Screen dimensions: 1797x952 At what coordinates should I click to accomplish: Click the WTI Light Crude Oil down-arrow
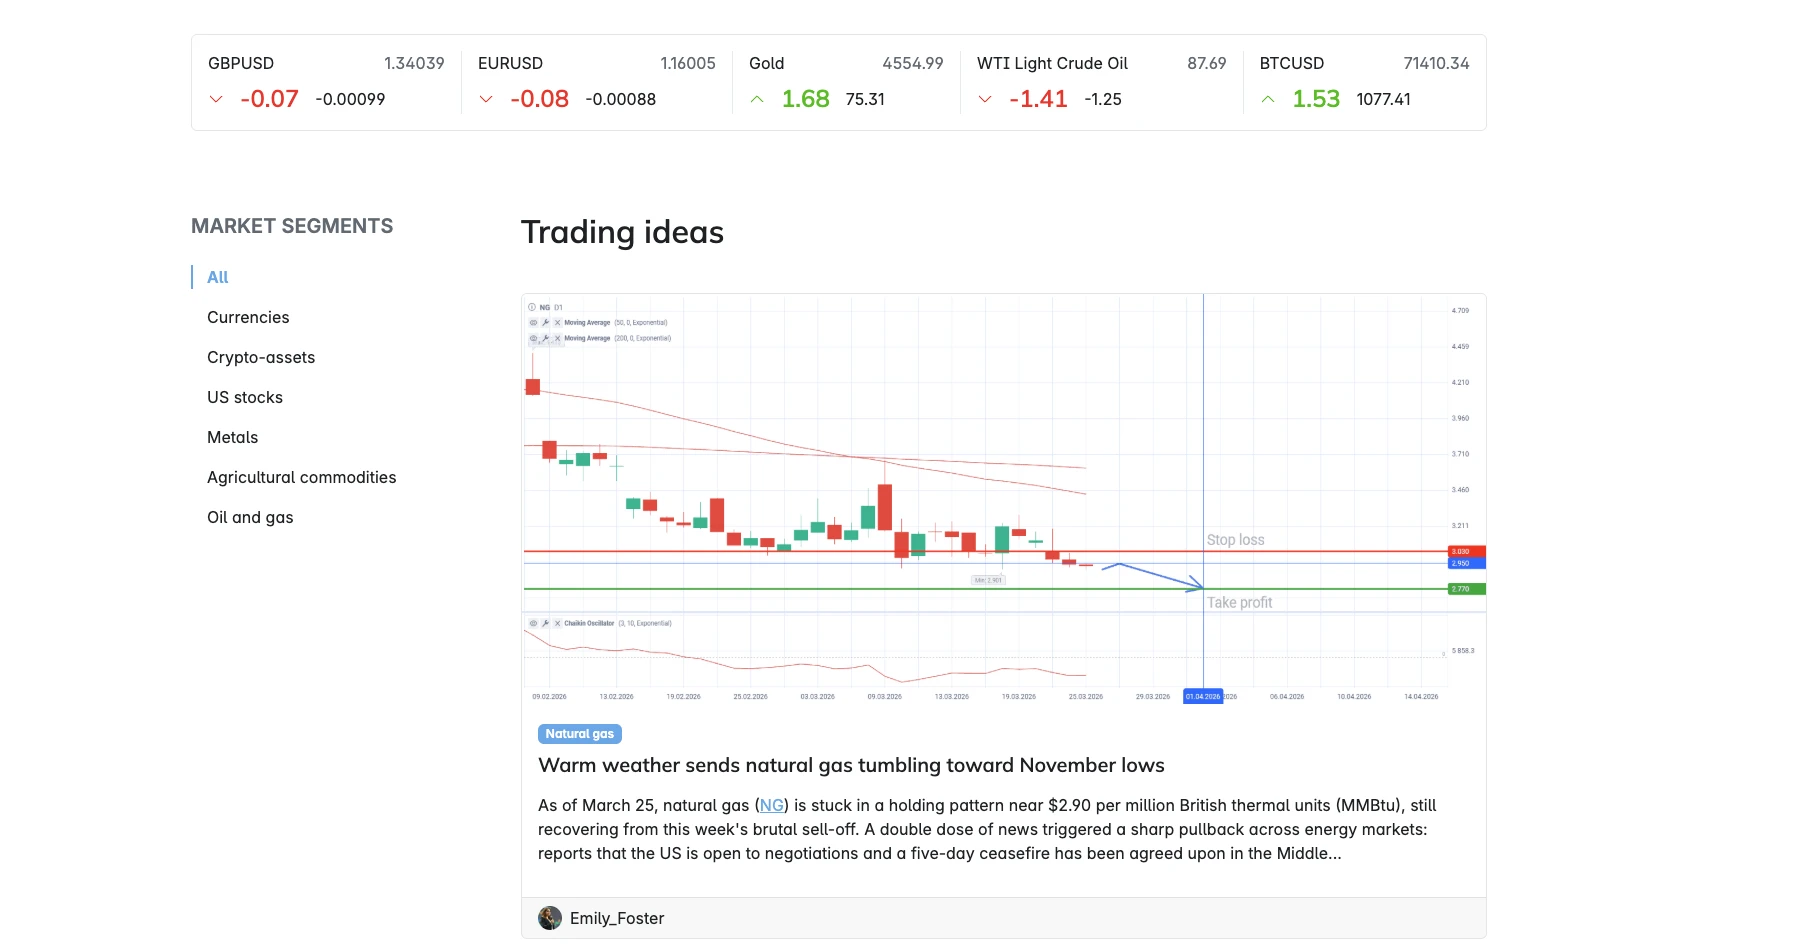985,99
